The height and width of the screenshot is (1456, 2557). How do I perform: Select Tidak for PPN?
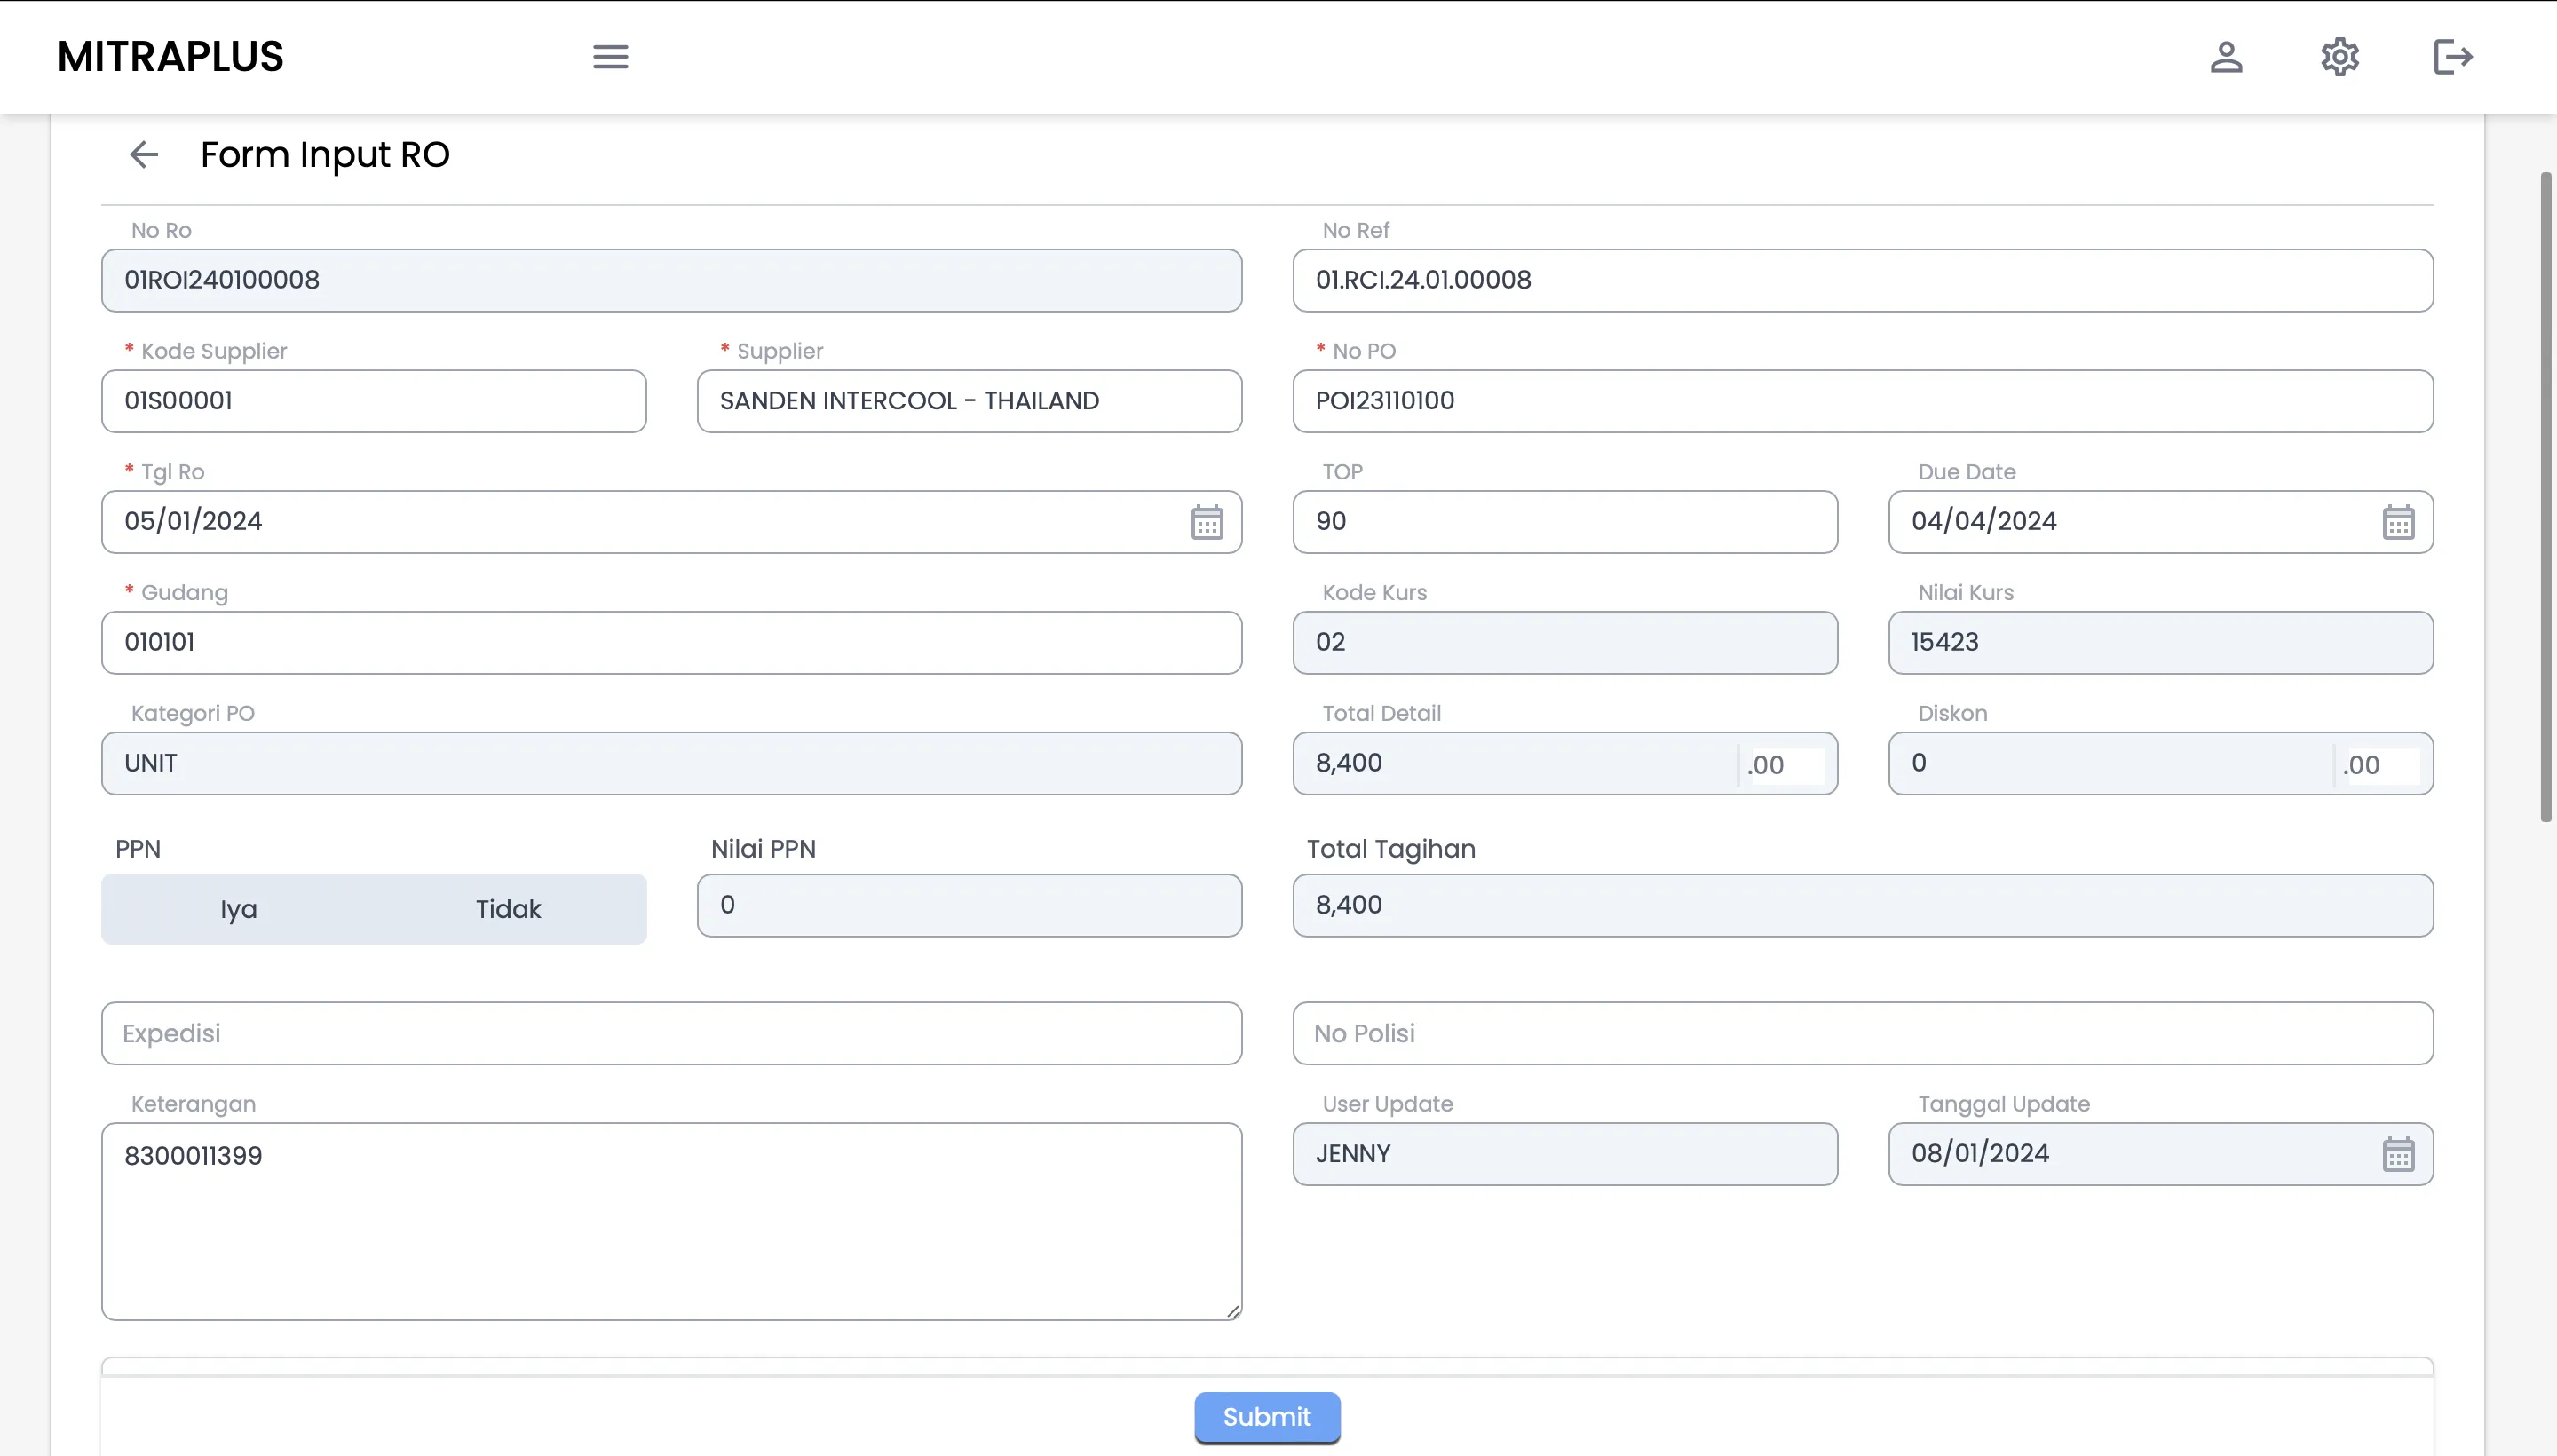click(x=508, y=908)
